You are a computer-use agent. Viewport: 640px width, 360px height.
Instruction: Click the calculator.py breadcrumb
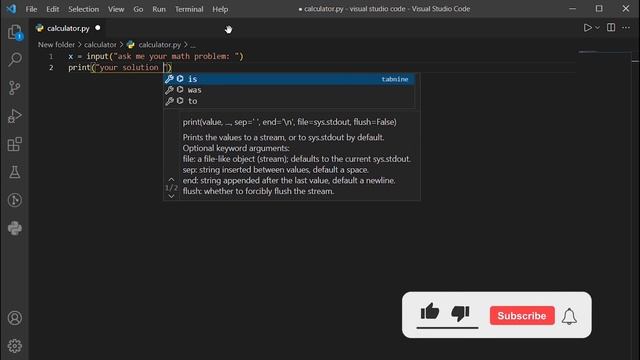click(159, 44)
